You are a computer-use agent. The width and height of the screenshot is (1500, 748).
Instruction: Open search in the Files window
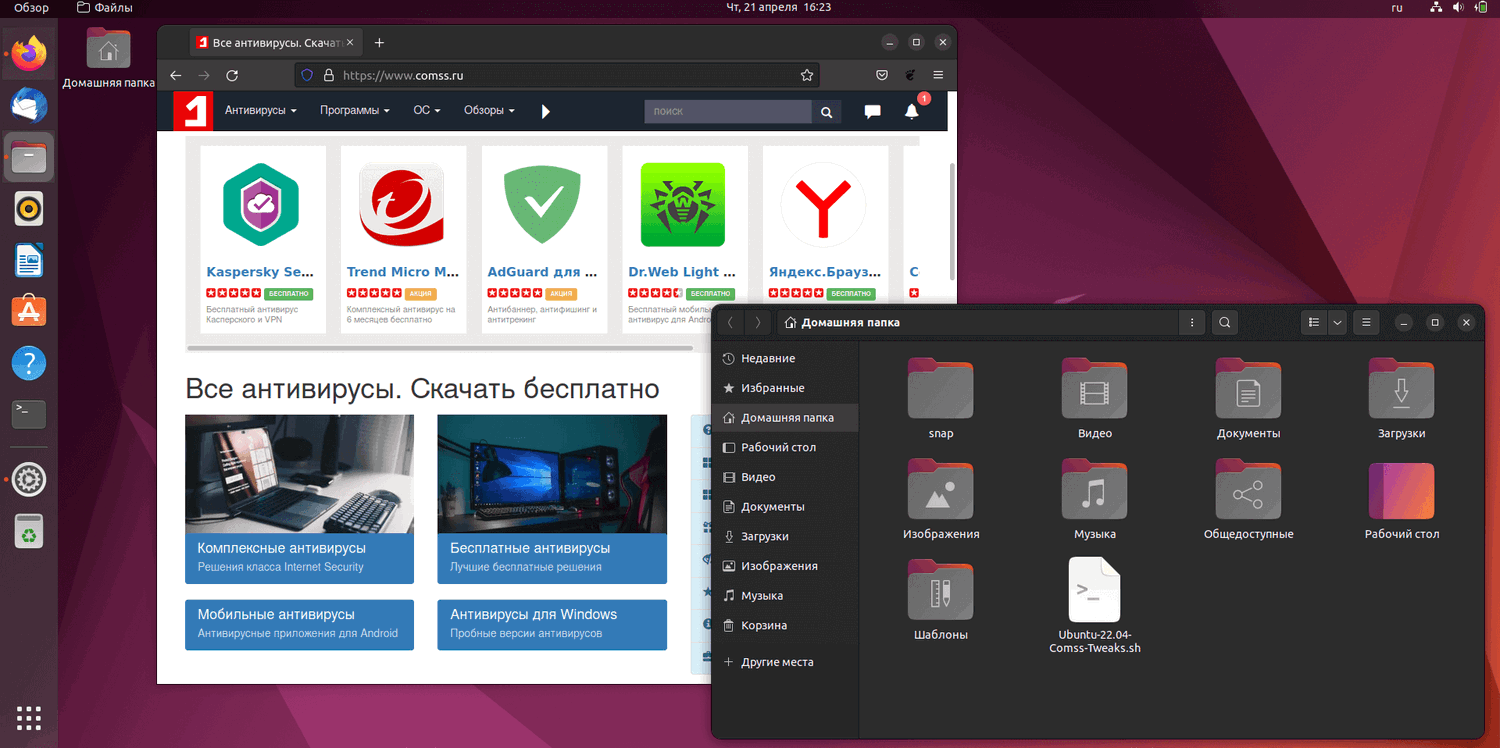click(x=1225, y=323)
